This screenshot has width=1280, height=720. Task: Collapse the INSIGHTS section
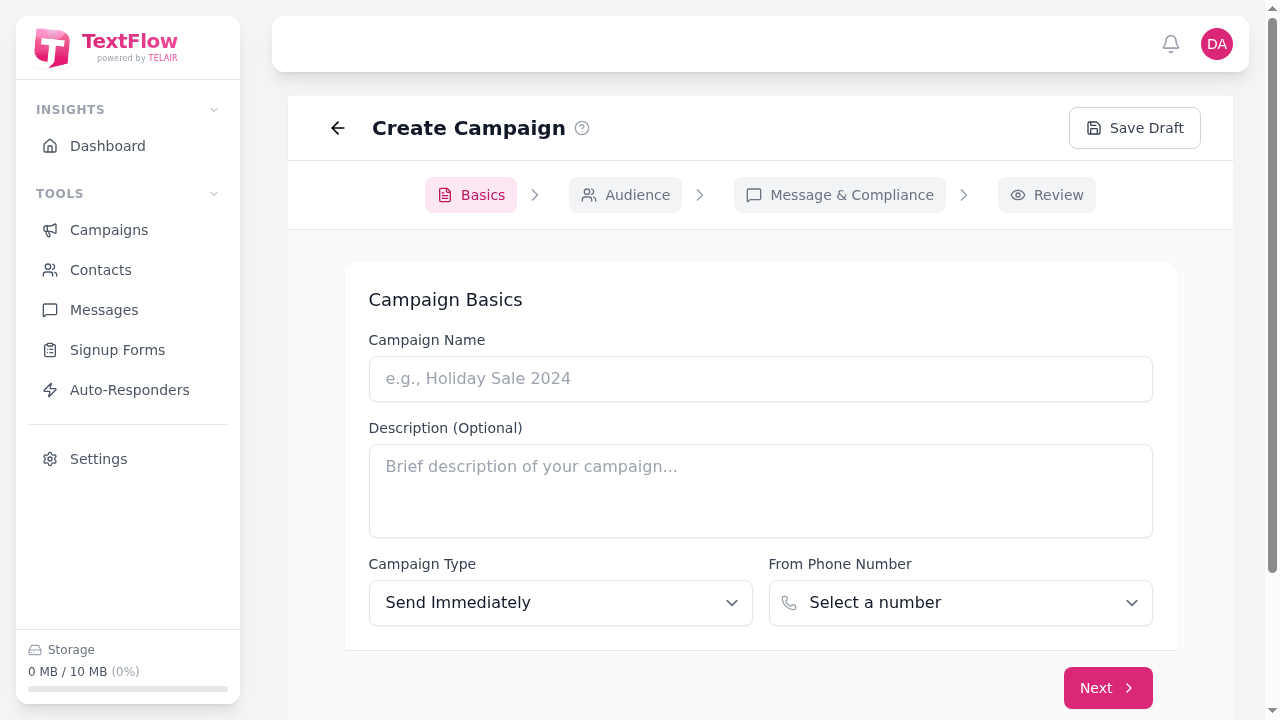pyautogui.click(x=213, y=110)
